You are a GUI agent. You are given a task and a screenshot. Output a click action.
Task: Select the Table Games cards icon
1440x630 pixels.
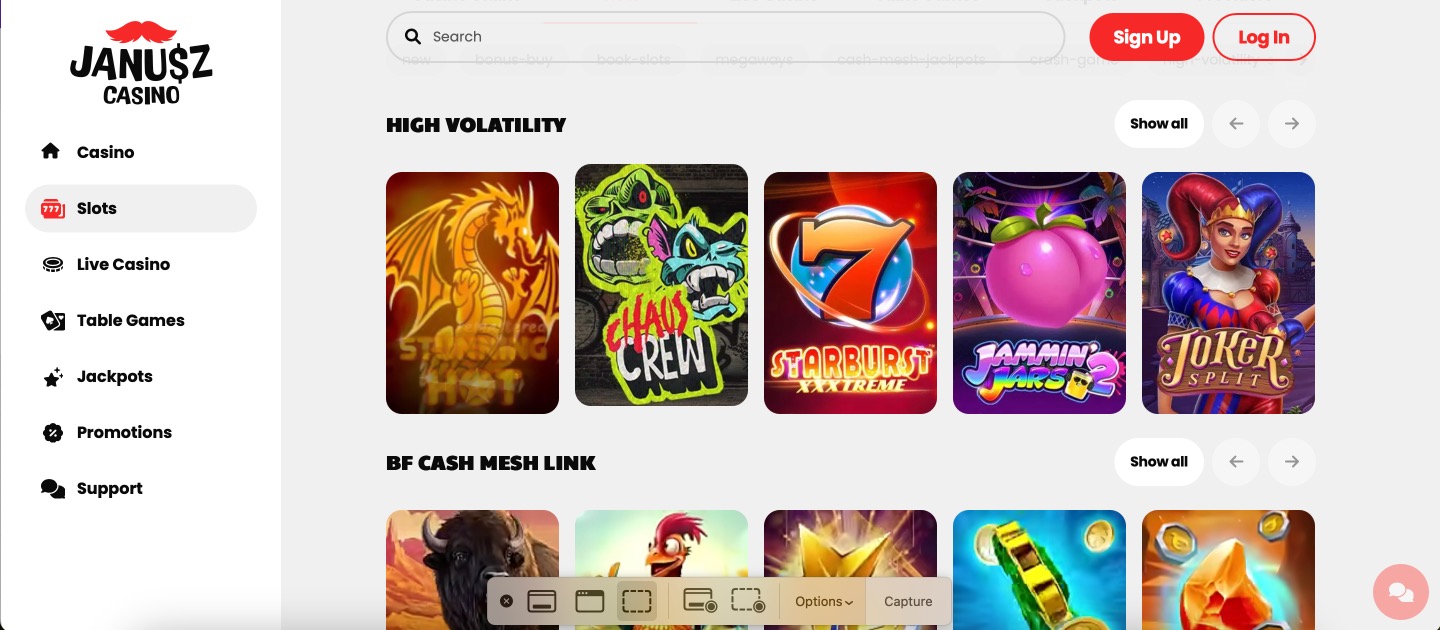tap(52, 320)
